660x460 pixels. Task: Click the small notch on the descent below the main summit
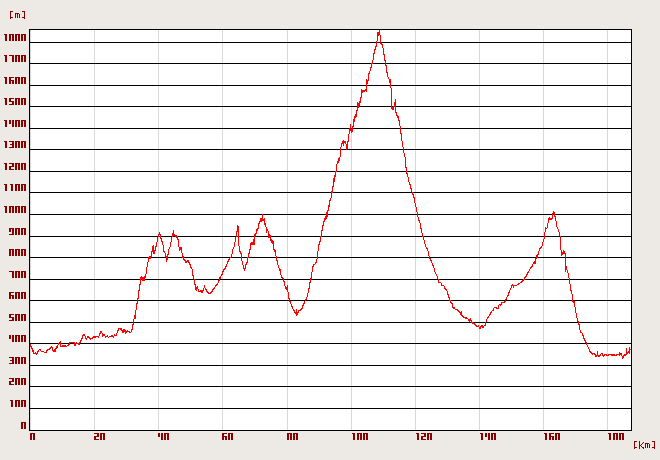(x=393, y=104)
